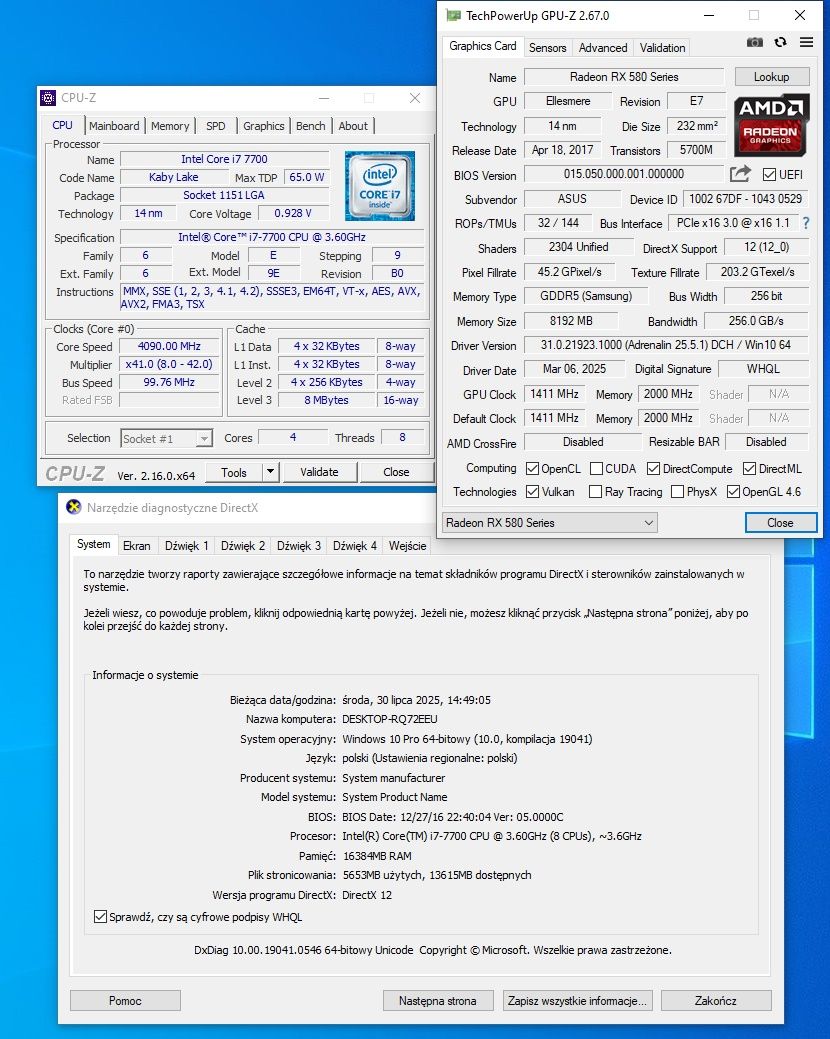
Task: Click the Memory Size value 8192 MB
Action: tap(571, 321)
